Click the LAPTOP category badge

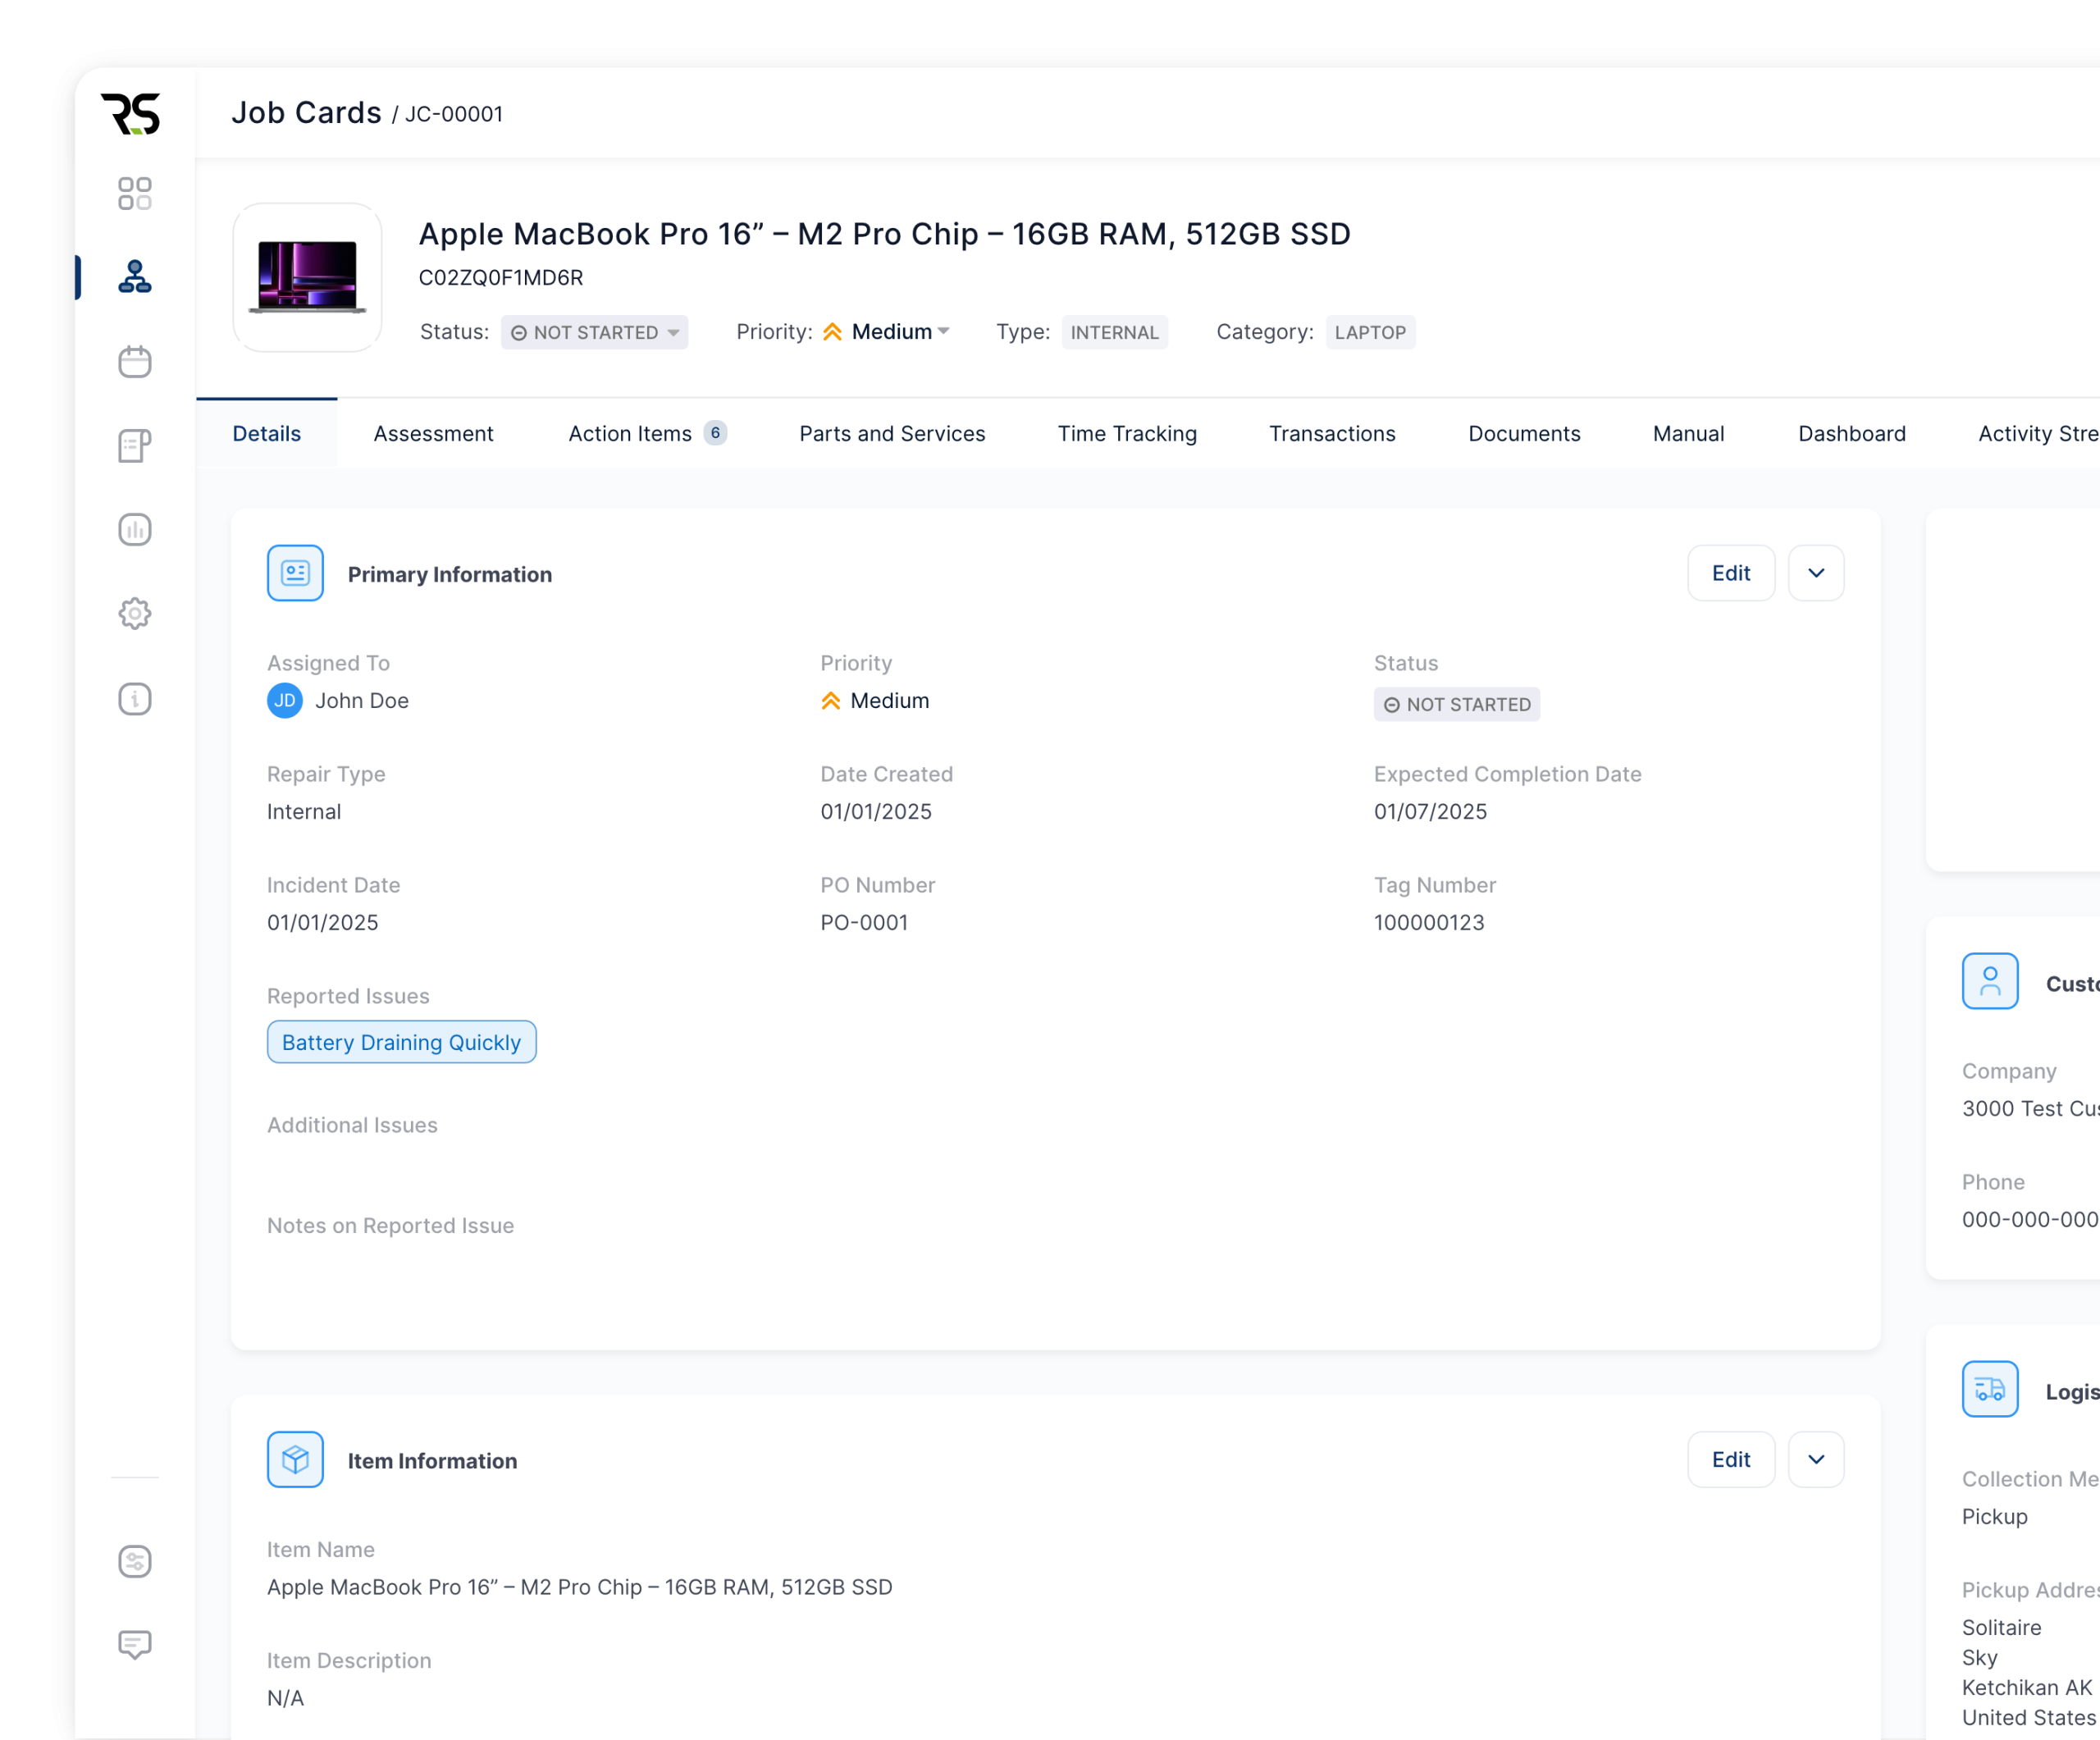tap(1370, 332)
